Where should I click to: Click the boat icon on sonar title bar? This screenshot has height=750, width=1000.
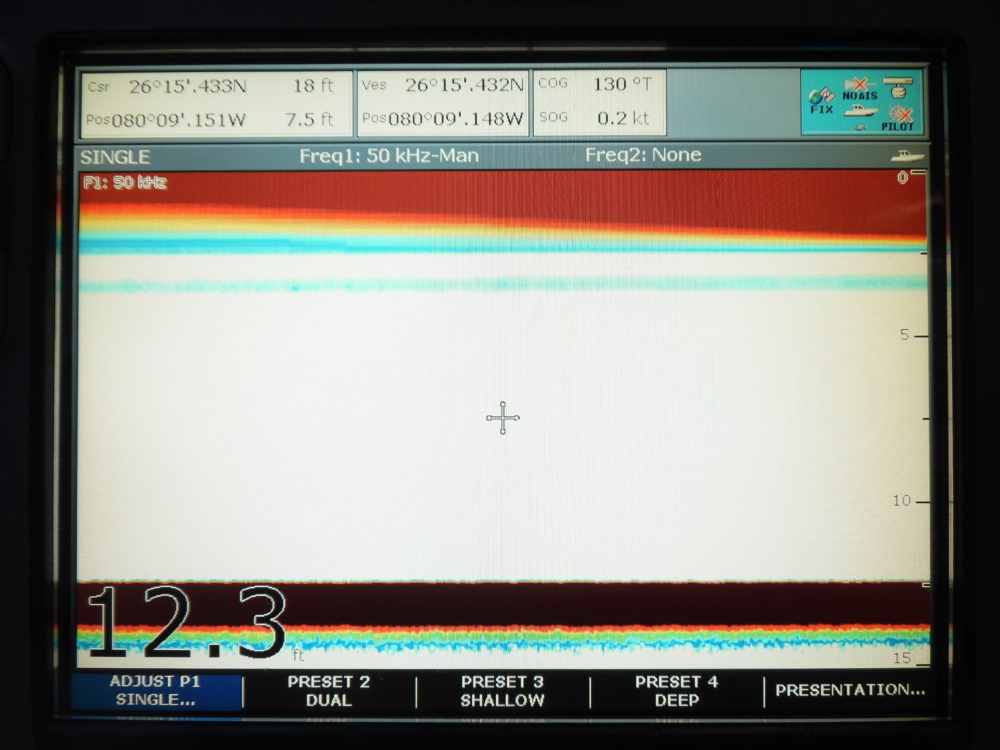[906, 156]
